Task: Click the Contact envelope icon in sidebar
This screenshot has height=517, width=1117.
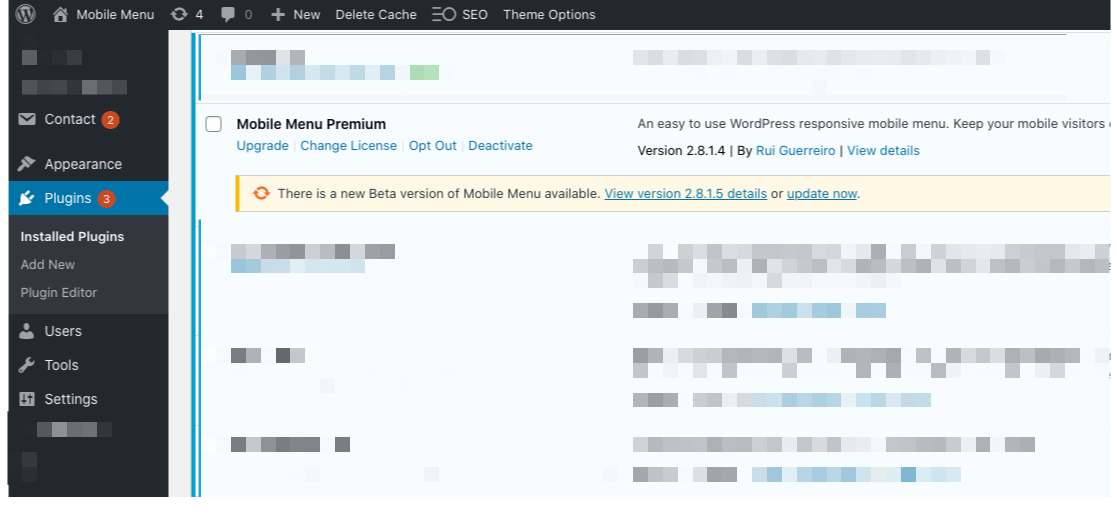Action: pos(27,119)
